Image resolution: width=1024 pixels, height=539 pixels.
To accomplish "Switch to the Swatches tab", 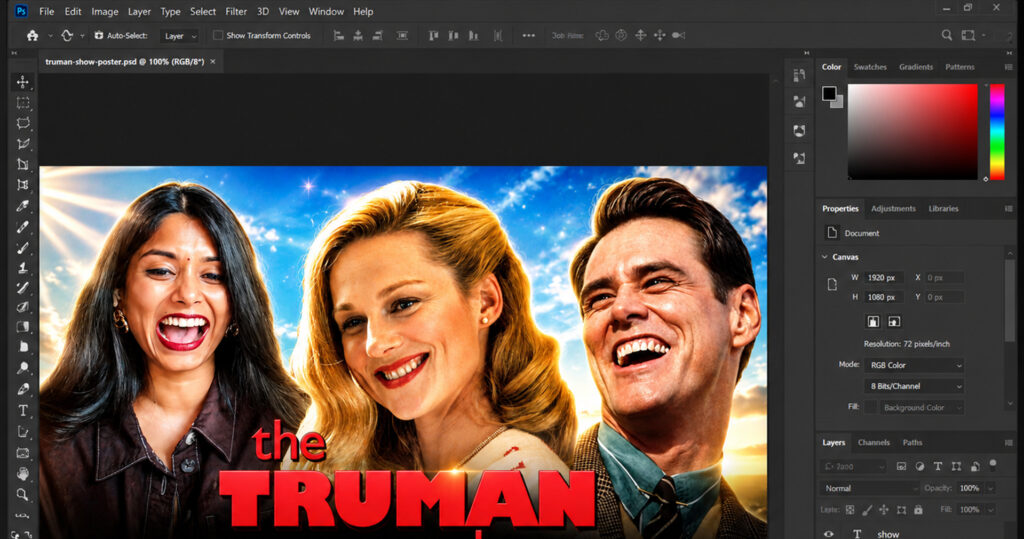I will [870, 67].
